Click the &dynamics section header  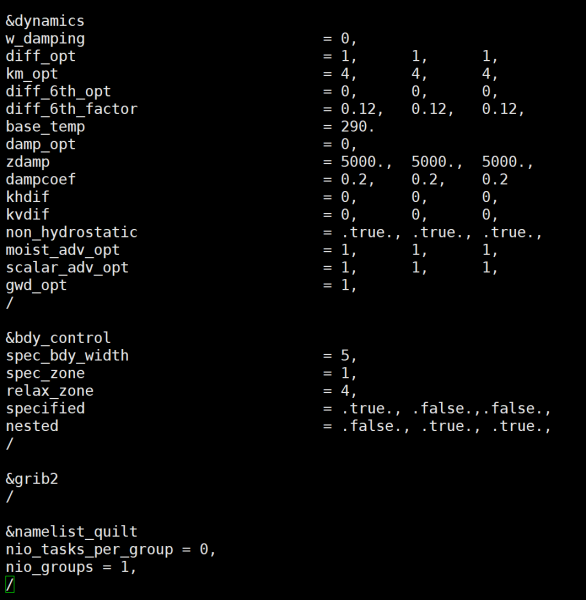tap(45, 21)
